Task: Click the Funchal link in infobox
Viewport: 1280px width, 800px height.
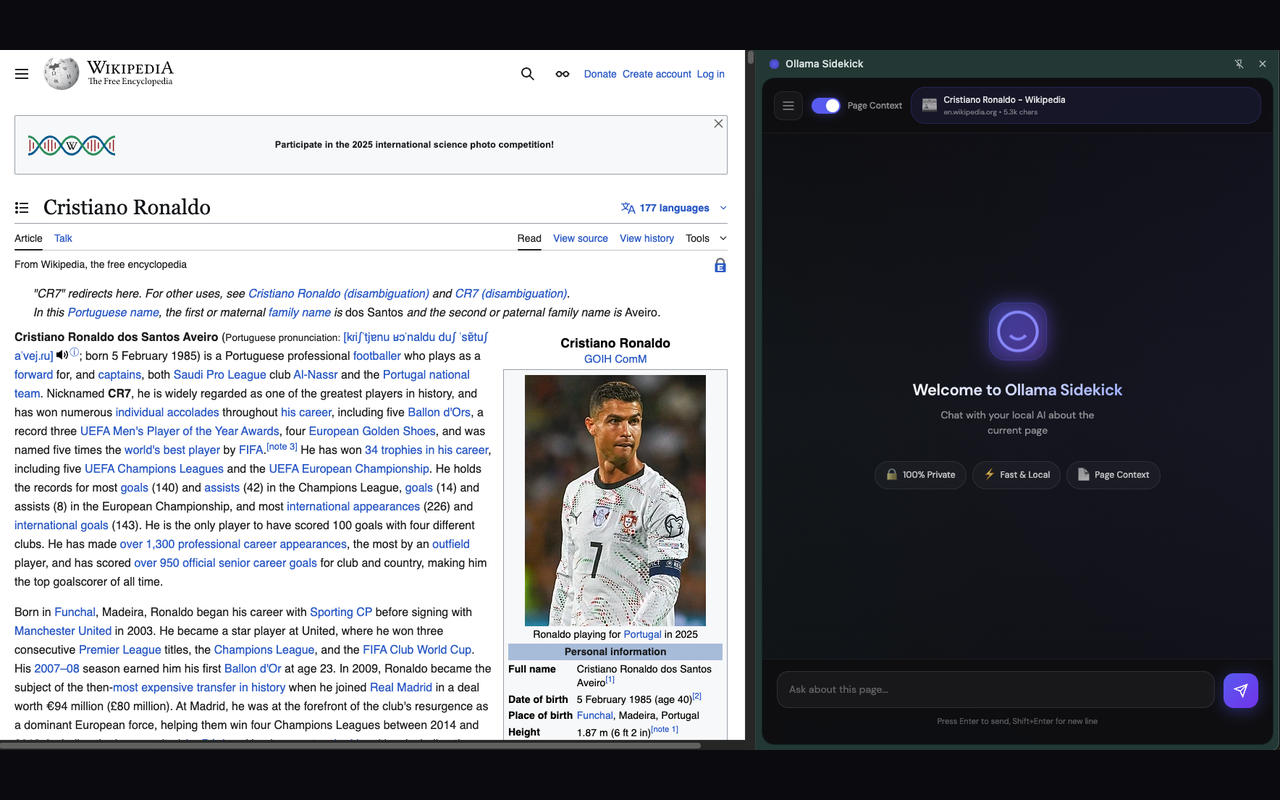Action: pyautogui.click(x=595, y=716)
